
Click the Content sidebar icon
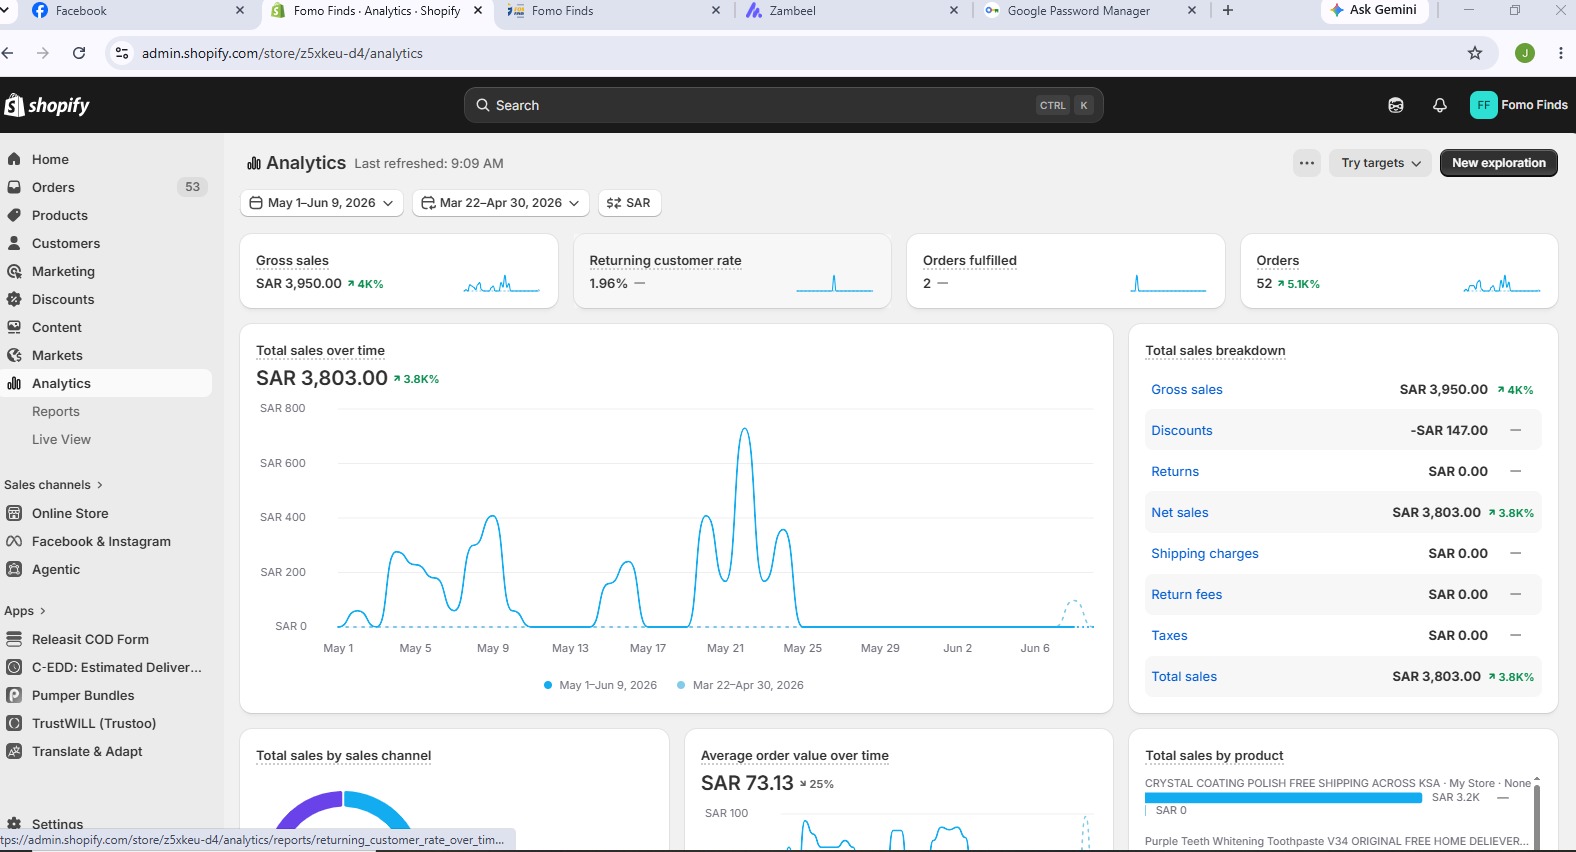[x=14, y=327]
